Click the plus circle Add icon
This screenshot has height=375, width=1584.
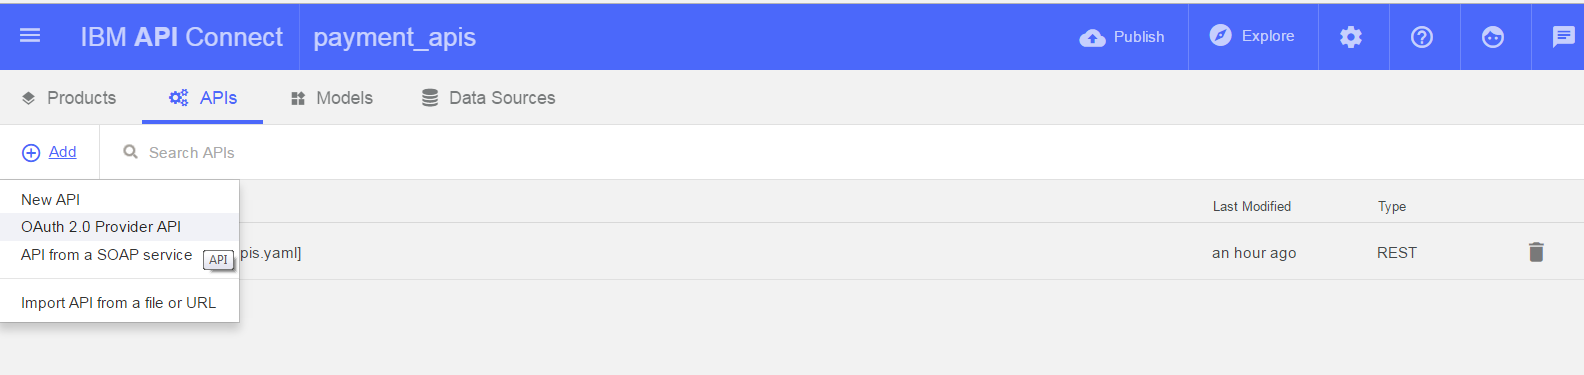31,153
